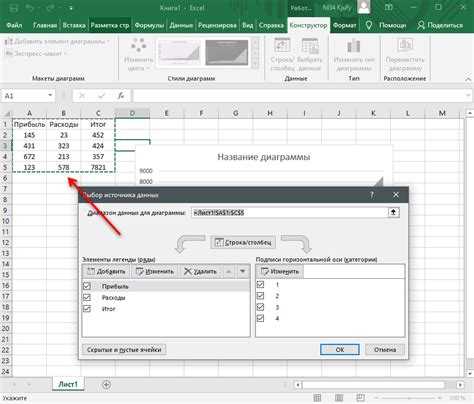474x404 pixels.
Task: Click the collapse dialog range selector icon
Action: tap(393, 212)
